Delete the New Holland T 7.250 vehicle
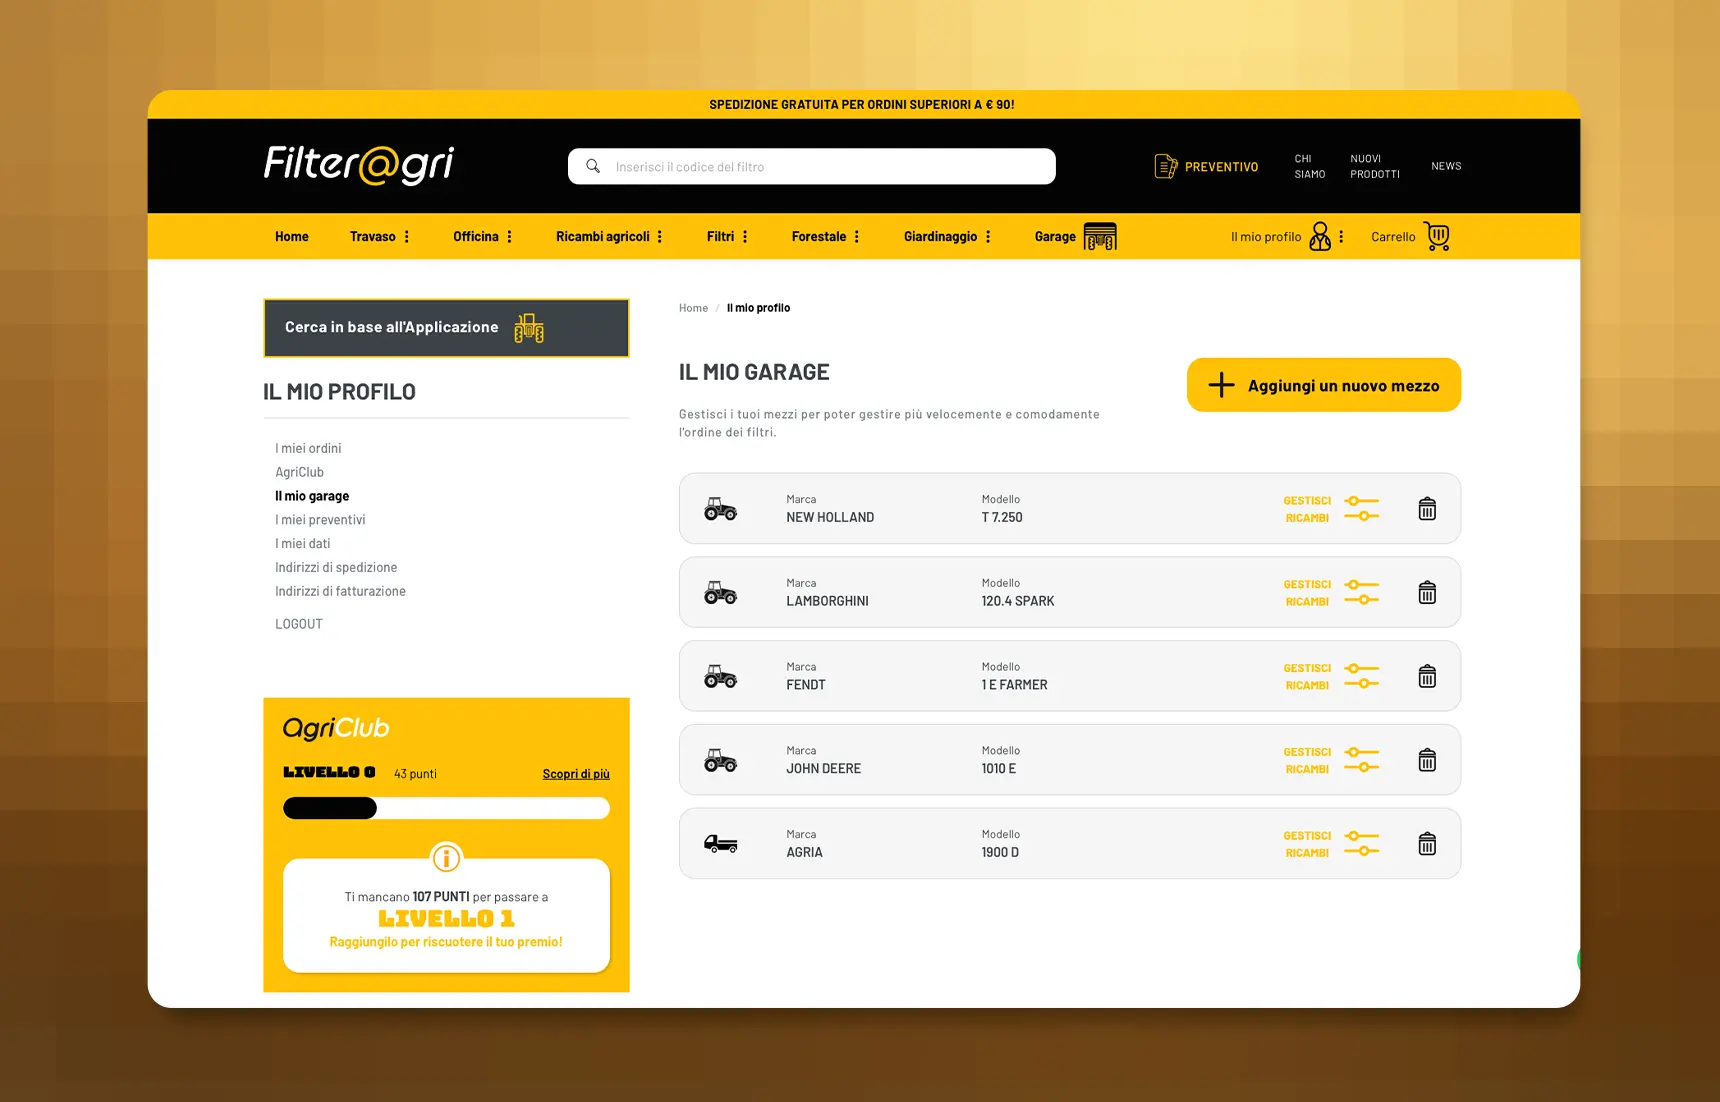 point(1427,509)
